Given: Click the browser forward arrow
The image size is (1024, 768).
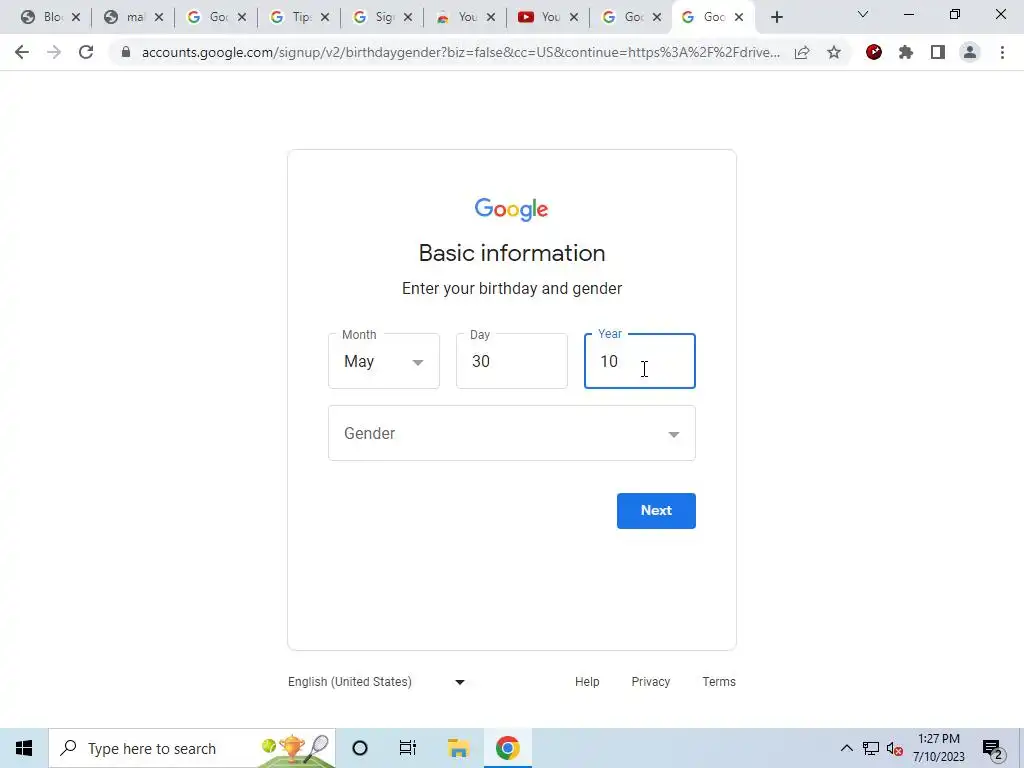Looking at the screenshot, I should point(54,52).
